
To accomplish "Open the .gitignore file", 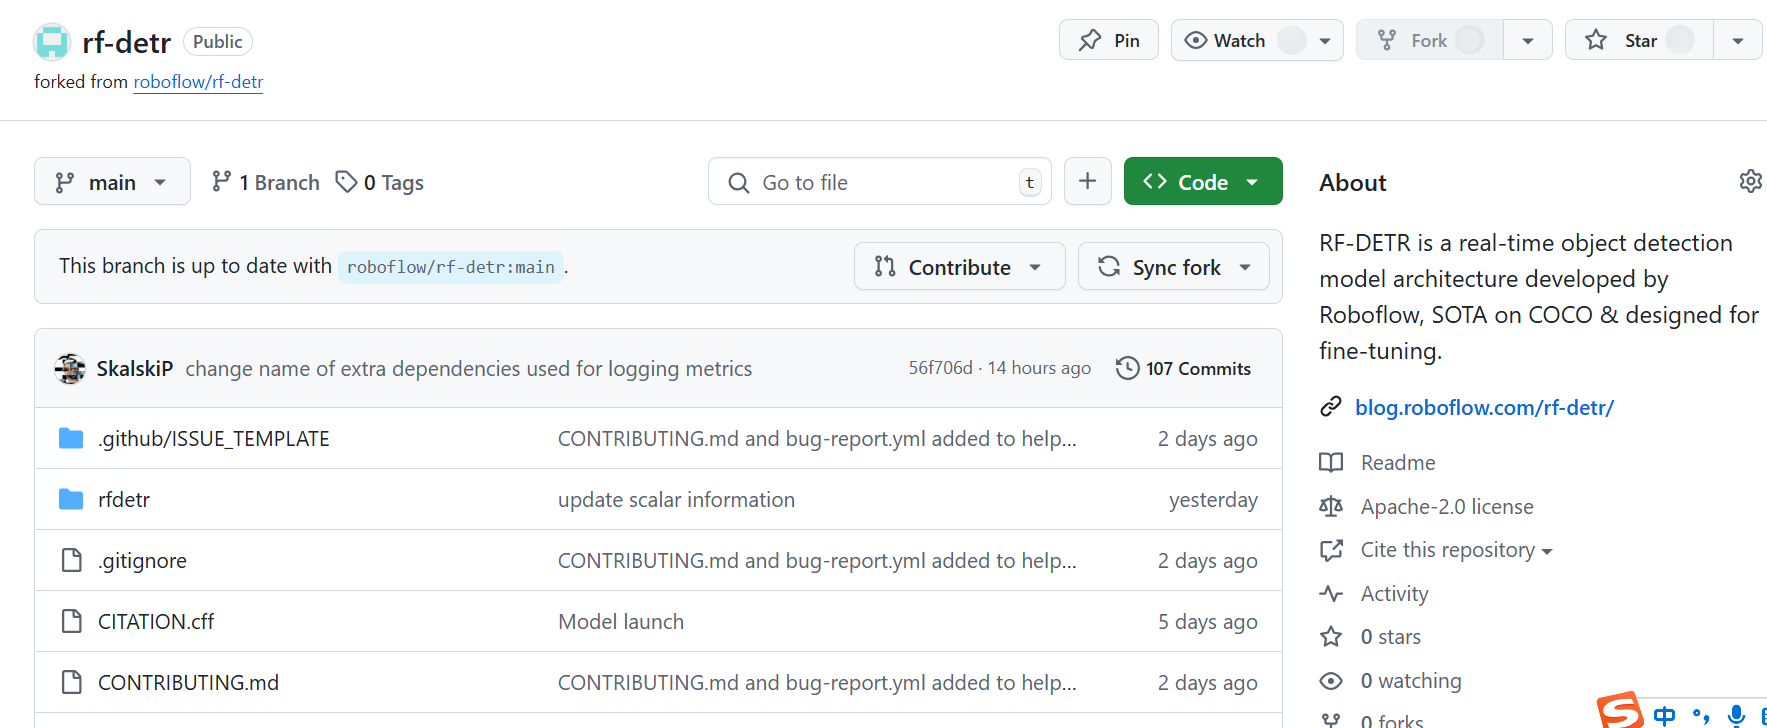I will pos(142,561).
